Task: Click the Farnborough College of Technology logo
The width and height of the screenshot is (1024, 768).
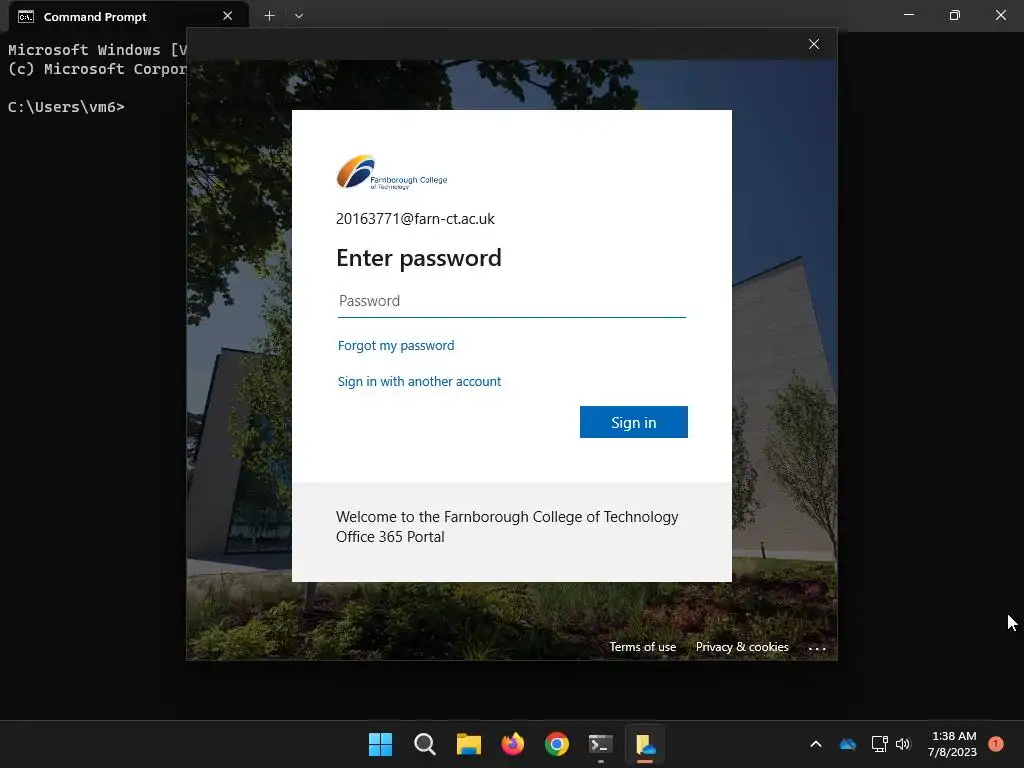Action: pos(392,172)
